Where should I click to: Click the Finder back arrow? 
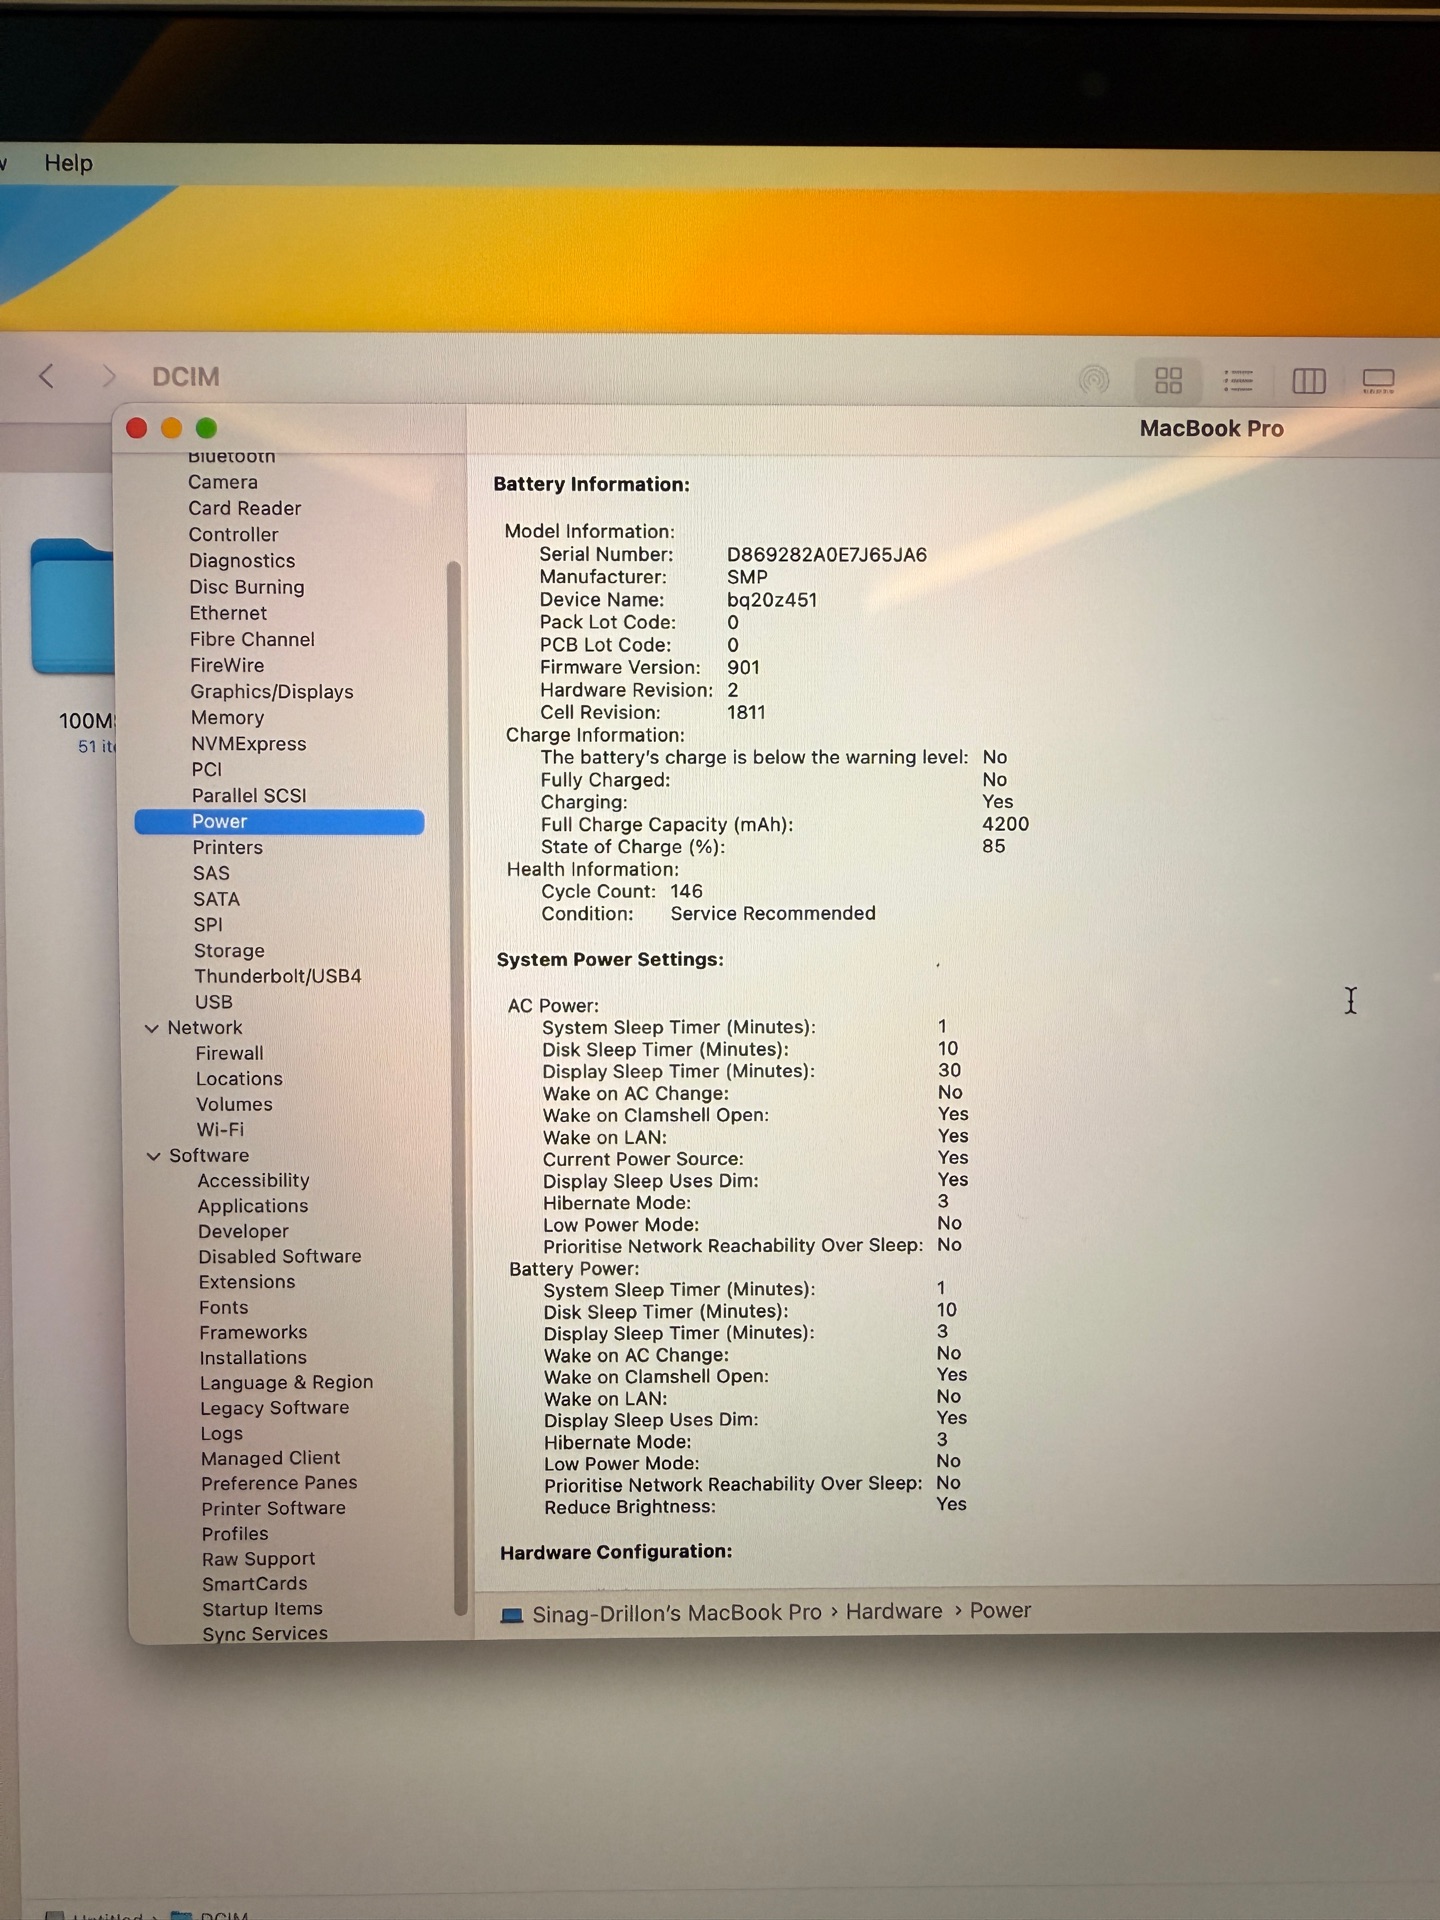tap(46, 376)
